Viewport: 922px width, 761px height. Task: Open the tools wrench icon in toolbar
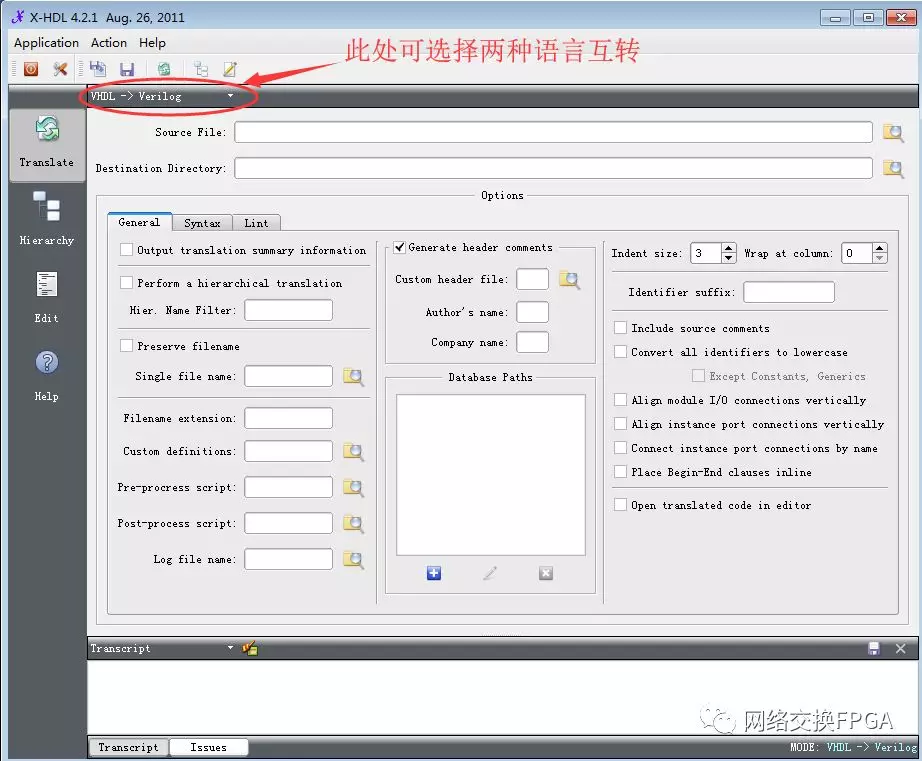pyautogui.click(x=60, y=69)
